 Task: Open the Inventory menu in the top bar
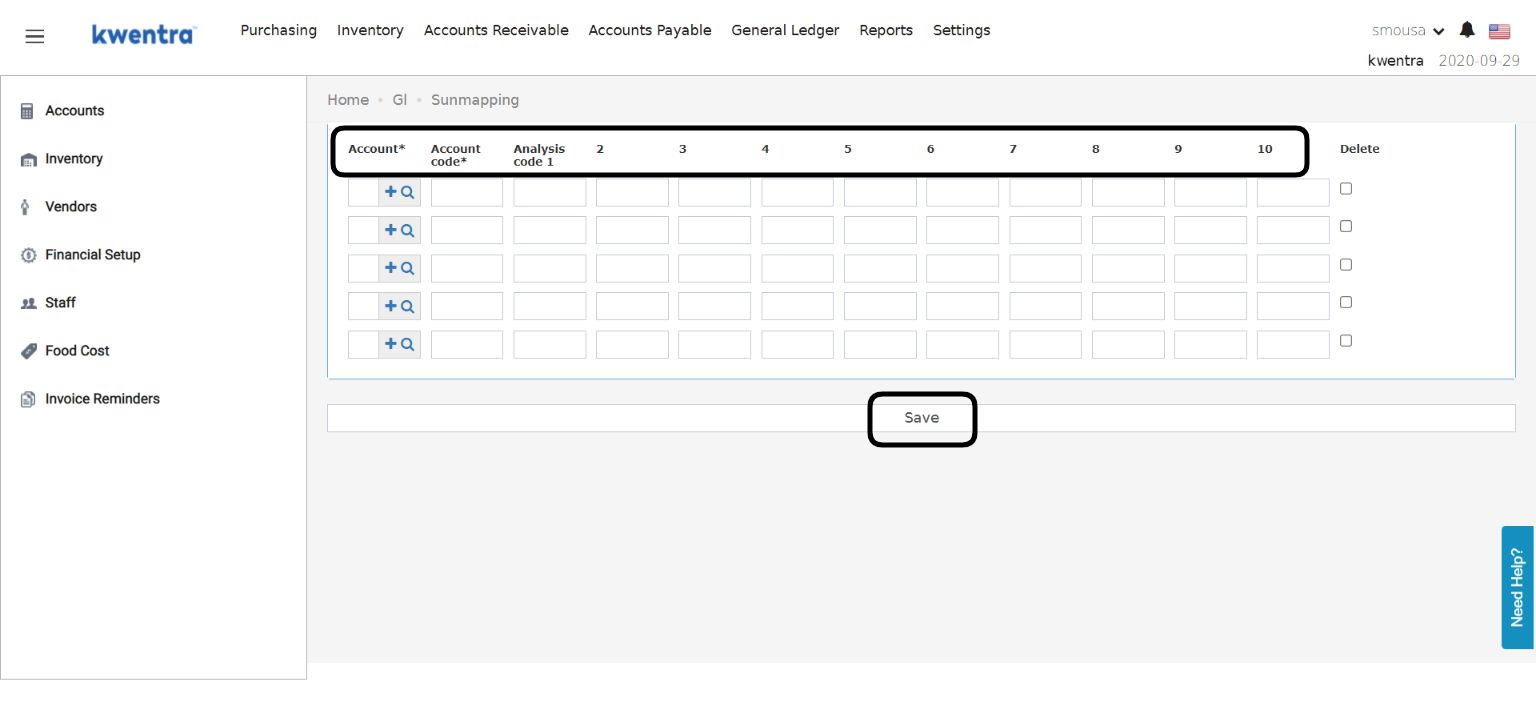[370, 30]
